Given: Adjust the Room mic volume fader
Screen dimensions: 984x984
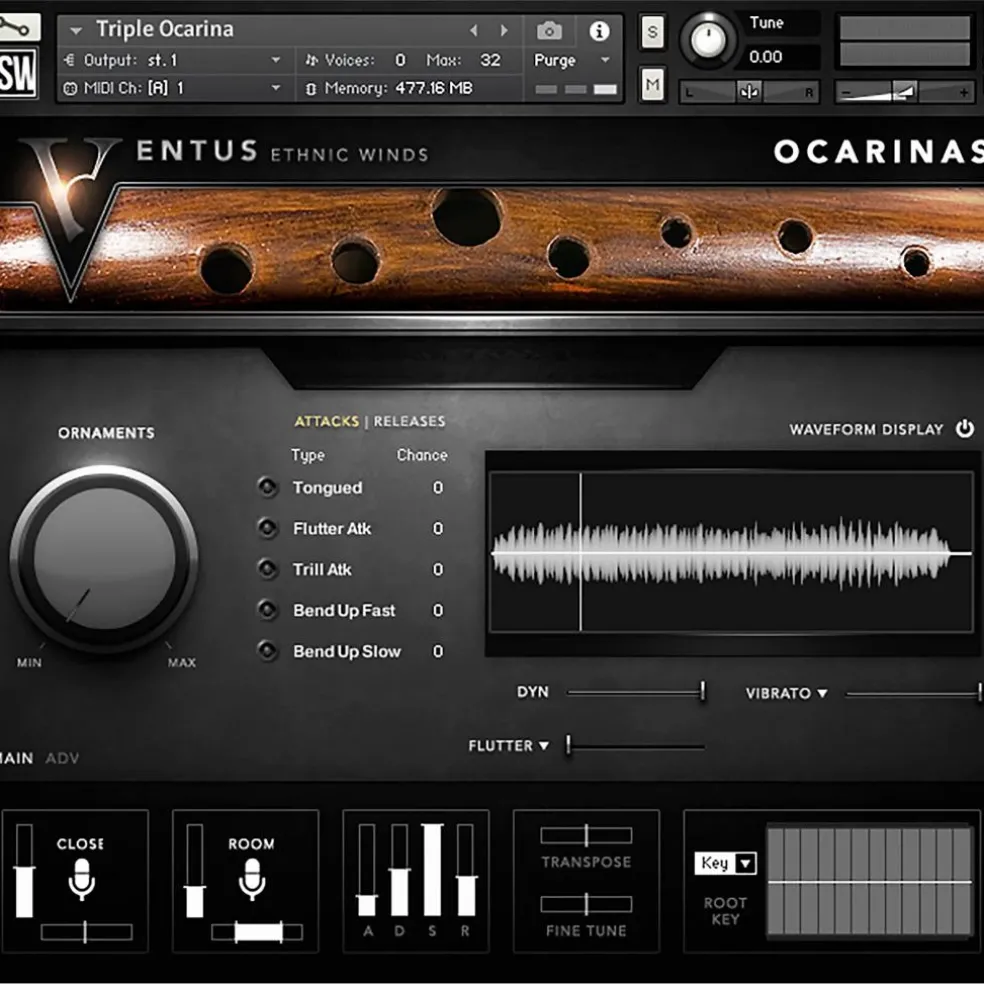Looking at the screenshot, I should coord(195,871).
